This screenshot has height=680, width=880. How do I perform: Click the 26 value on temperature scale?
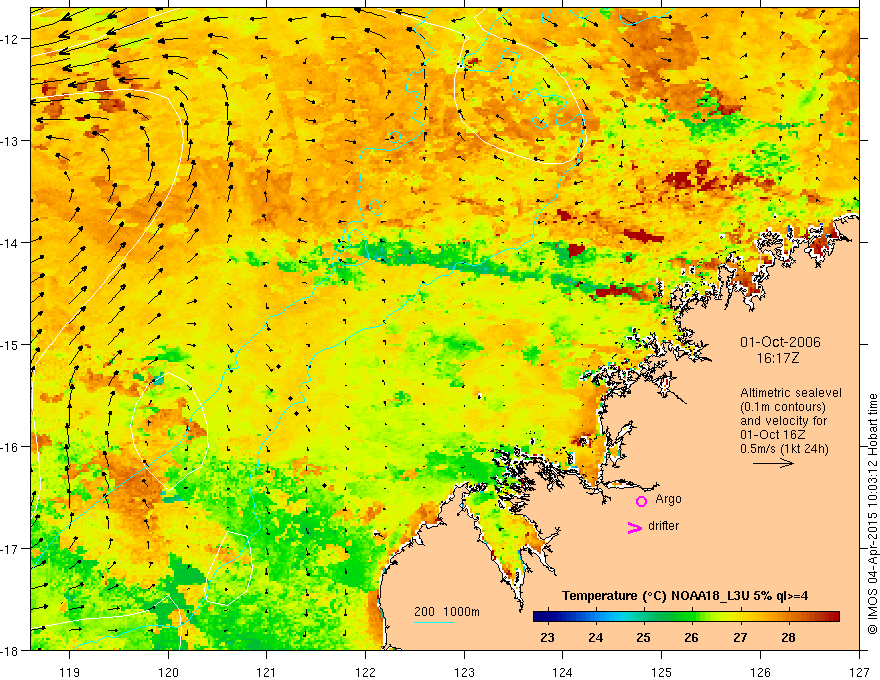[691, 637]
